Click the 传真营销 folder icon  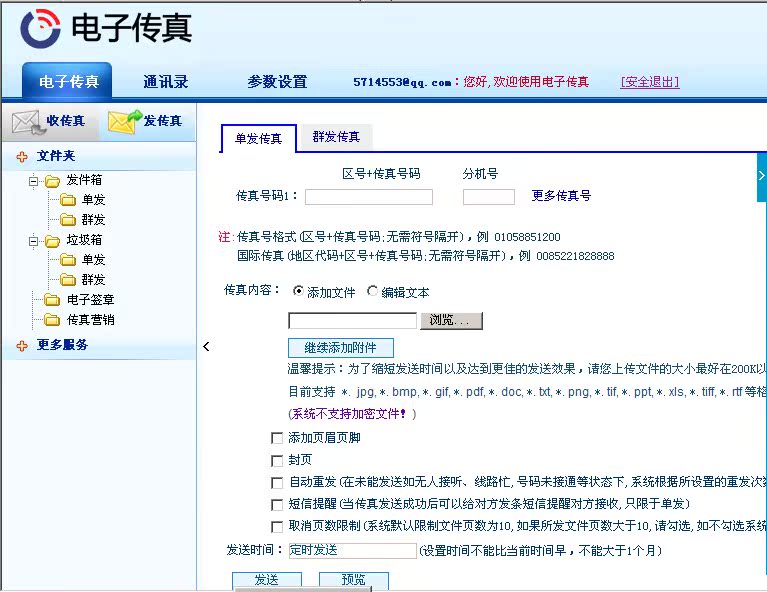point(52,320)
